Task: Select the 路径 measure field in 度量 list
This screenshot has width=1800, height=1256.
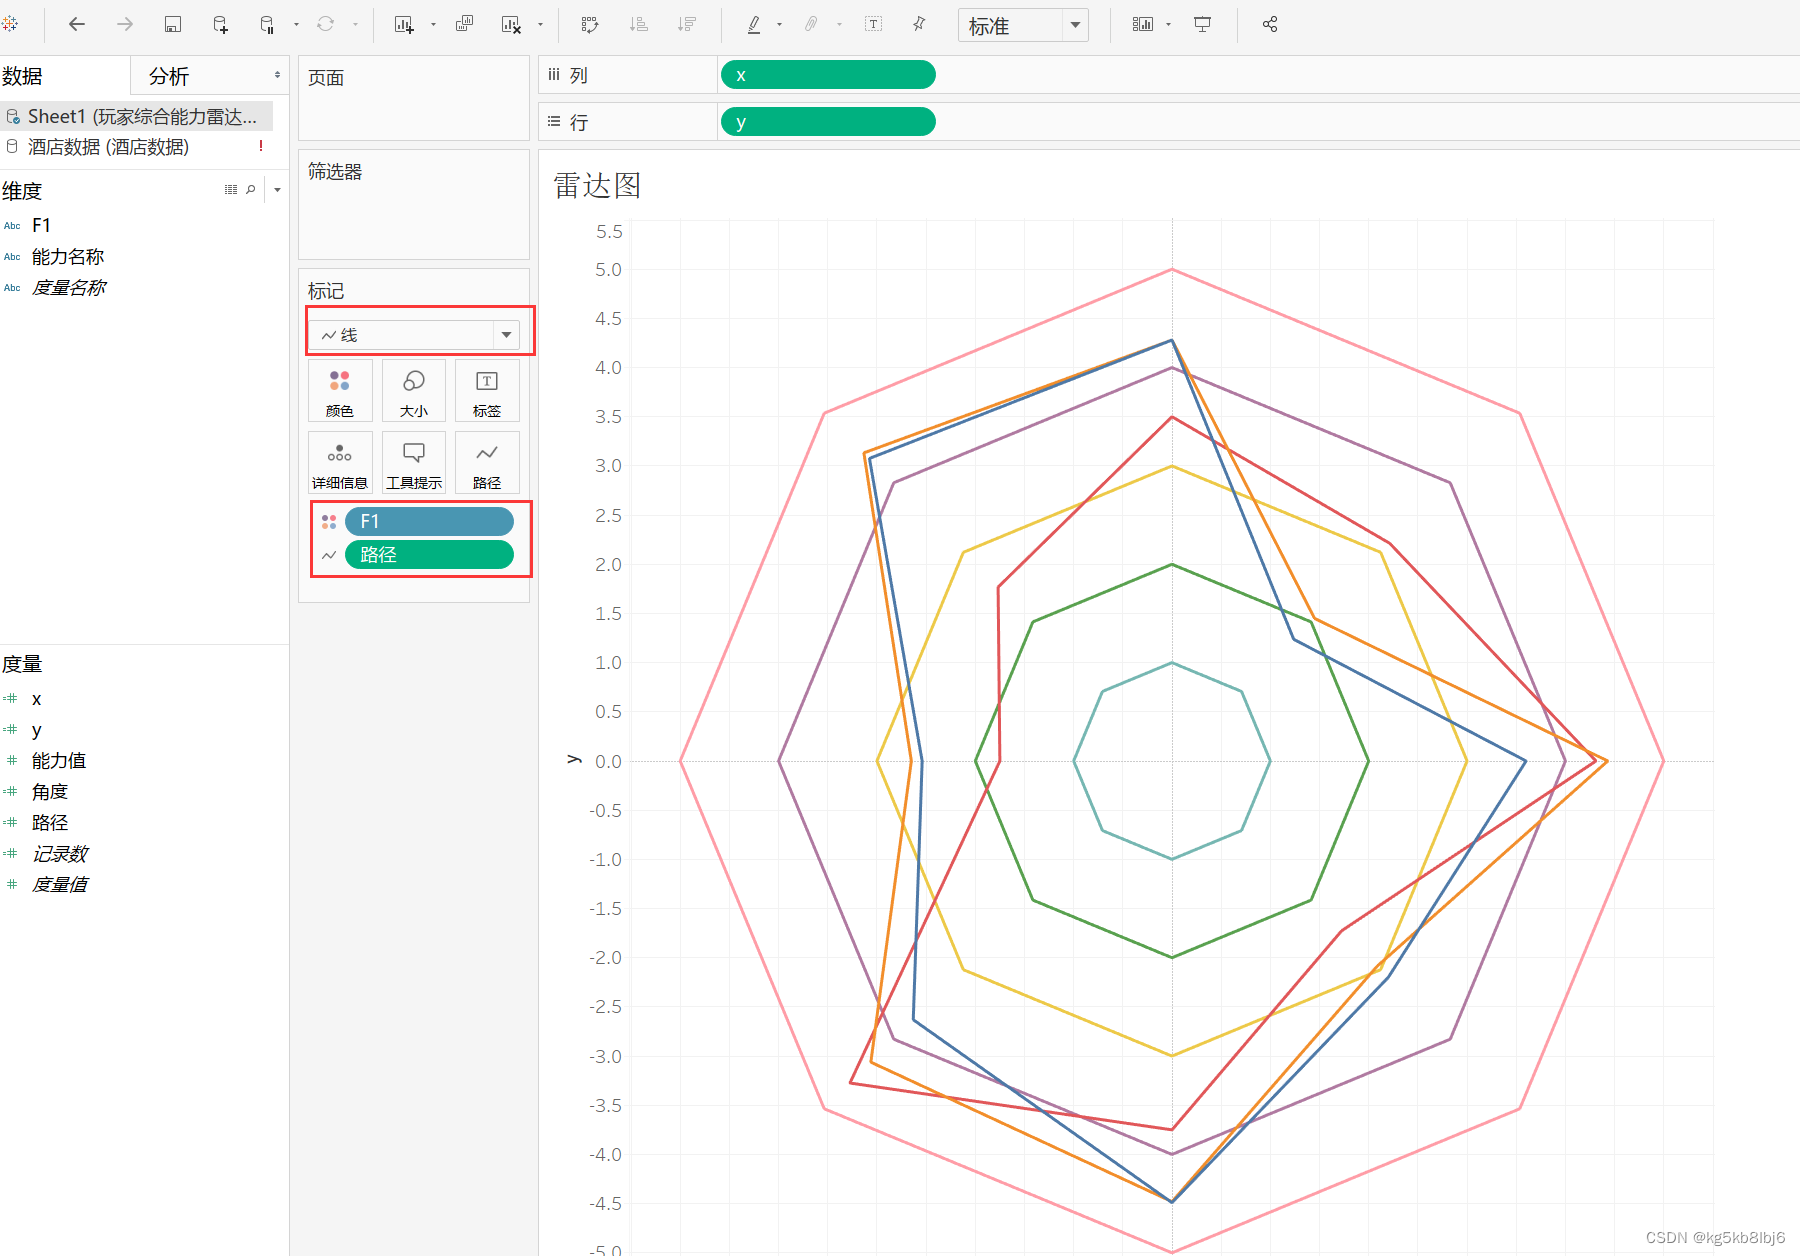Action: point(50,822)
